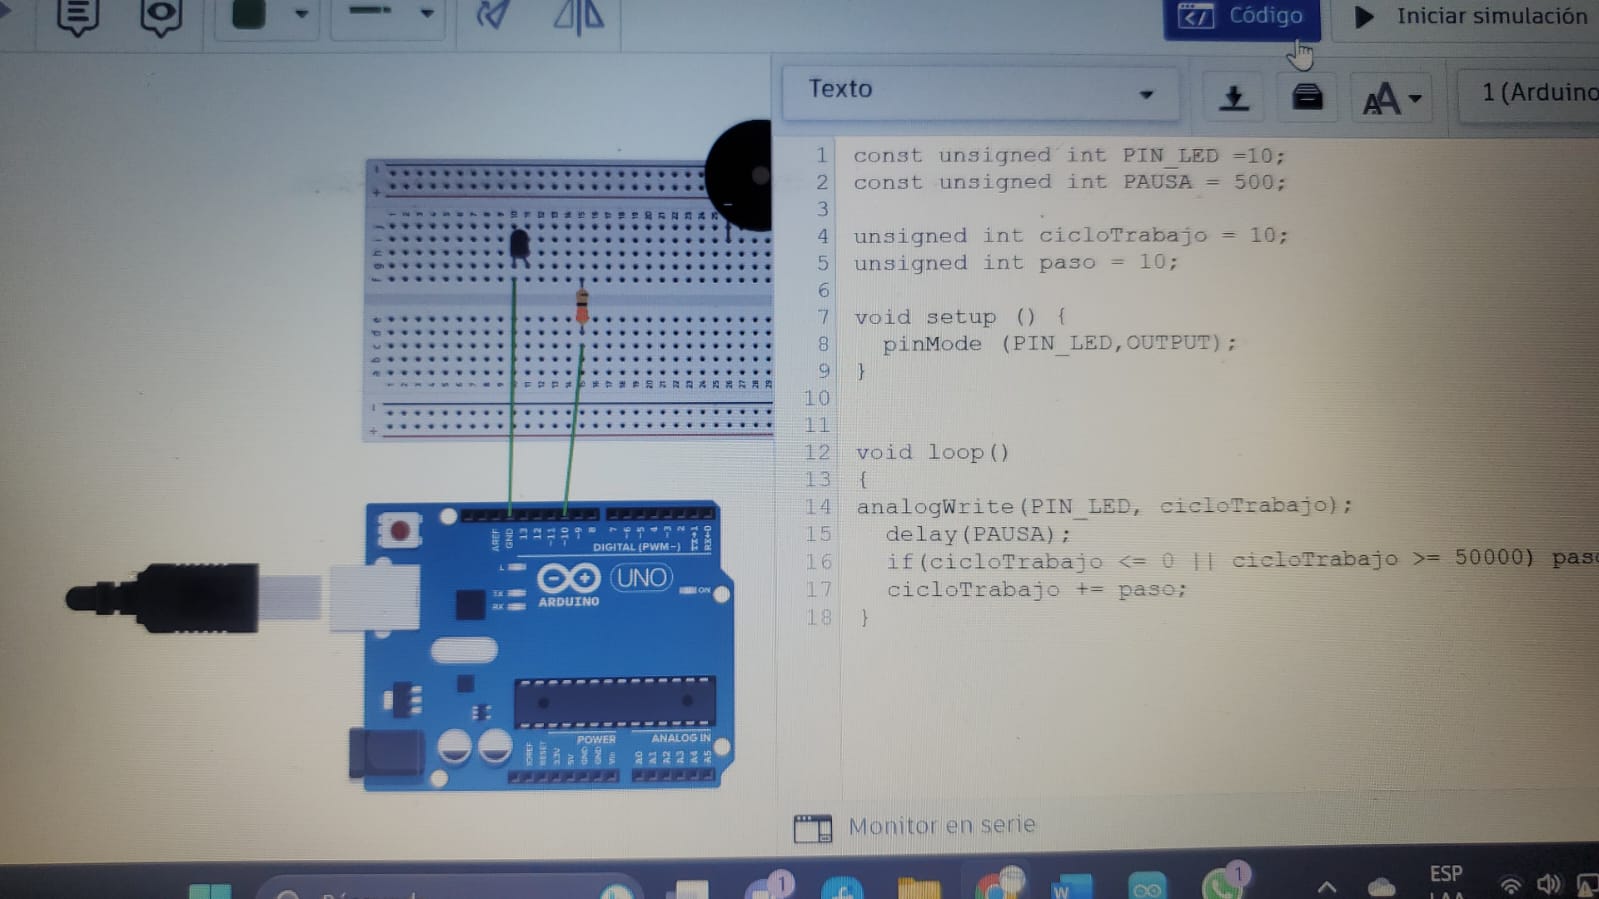Open the font size AA menu
Image resolution: width=1599 pixels, height=899 pixels.
pyautogui.click(x=1391, y=98)
